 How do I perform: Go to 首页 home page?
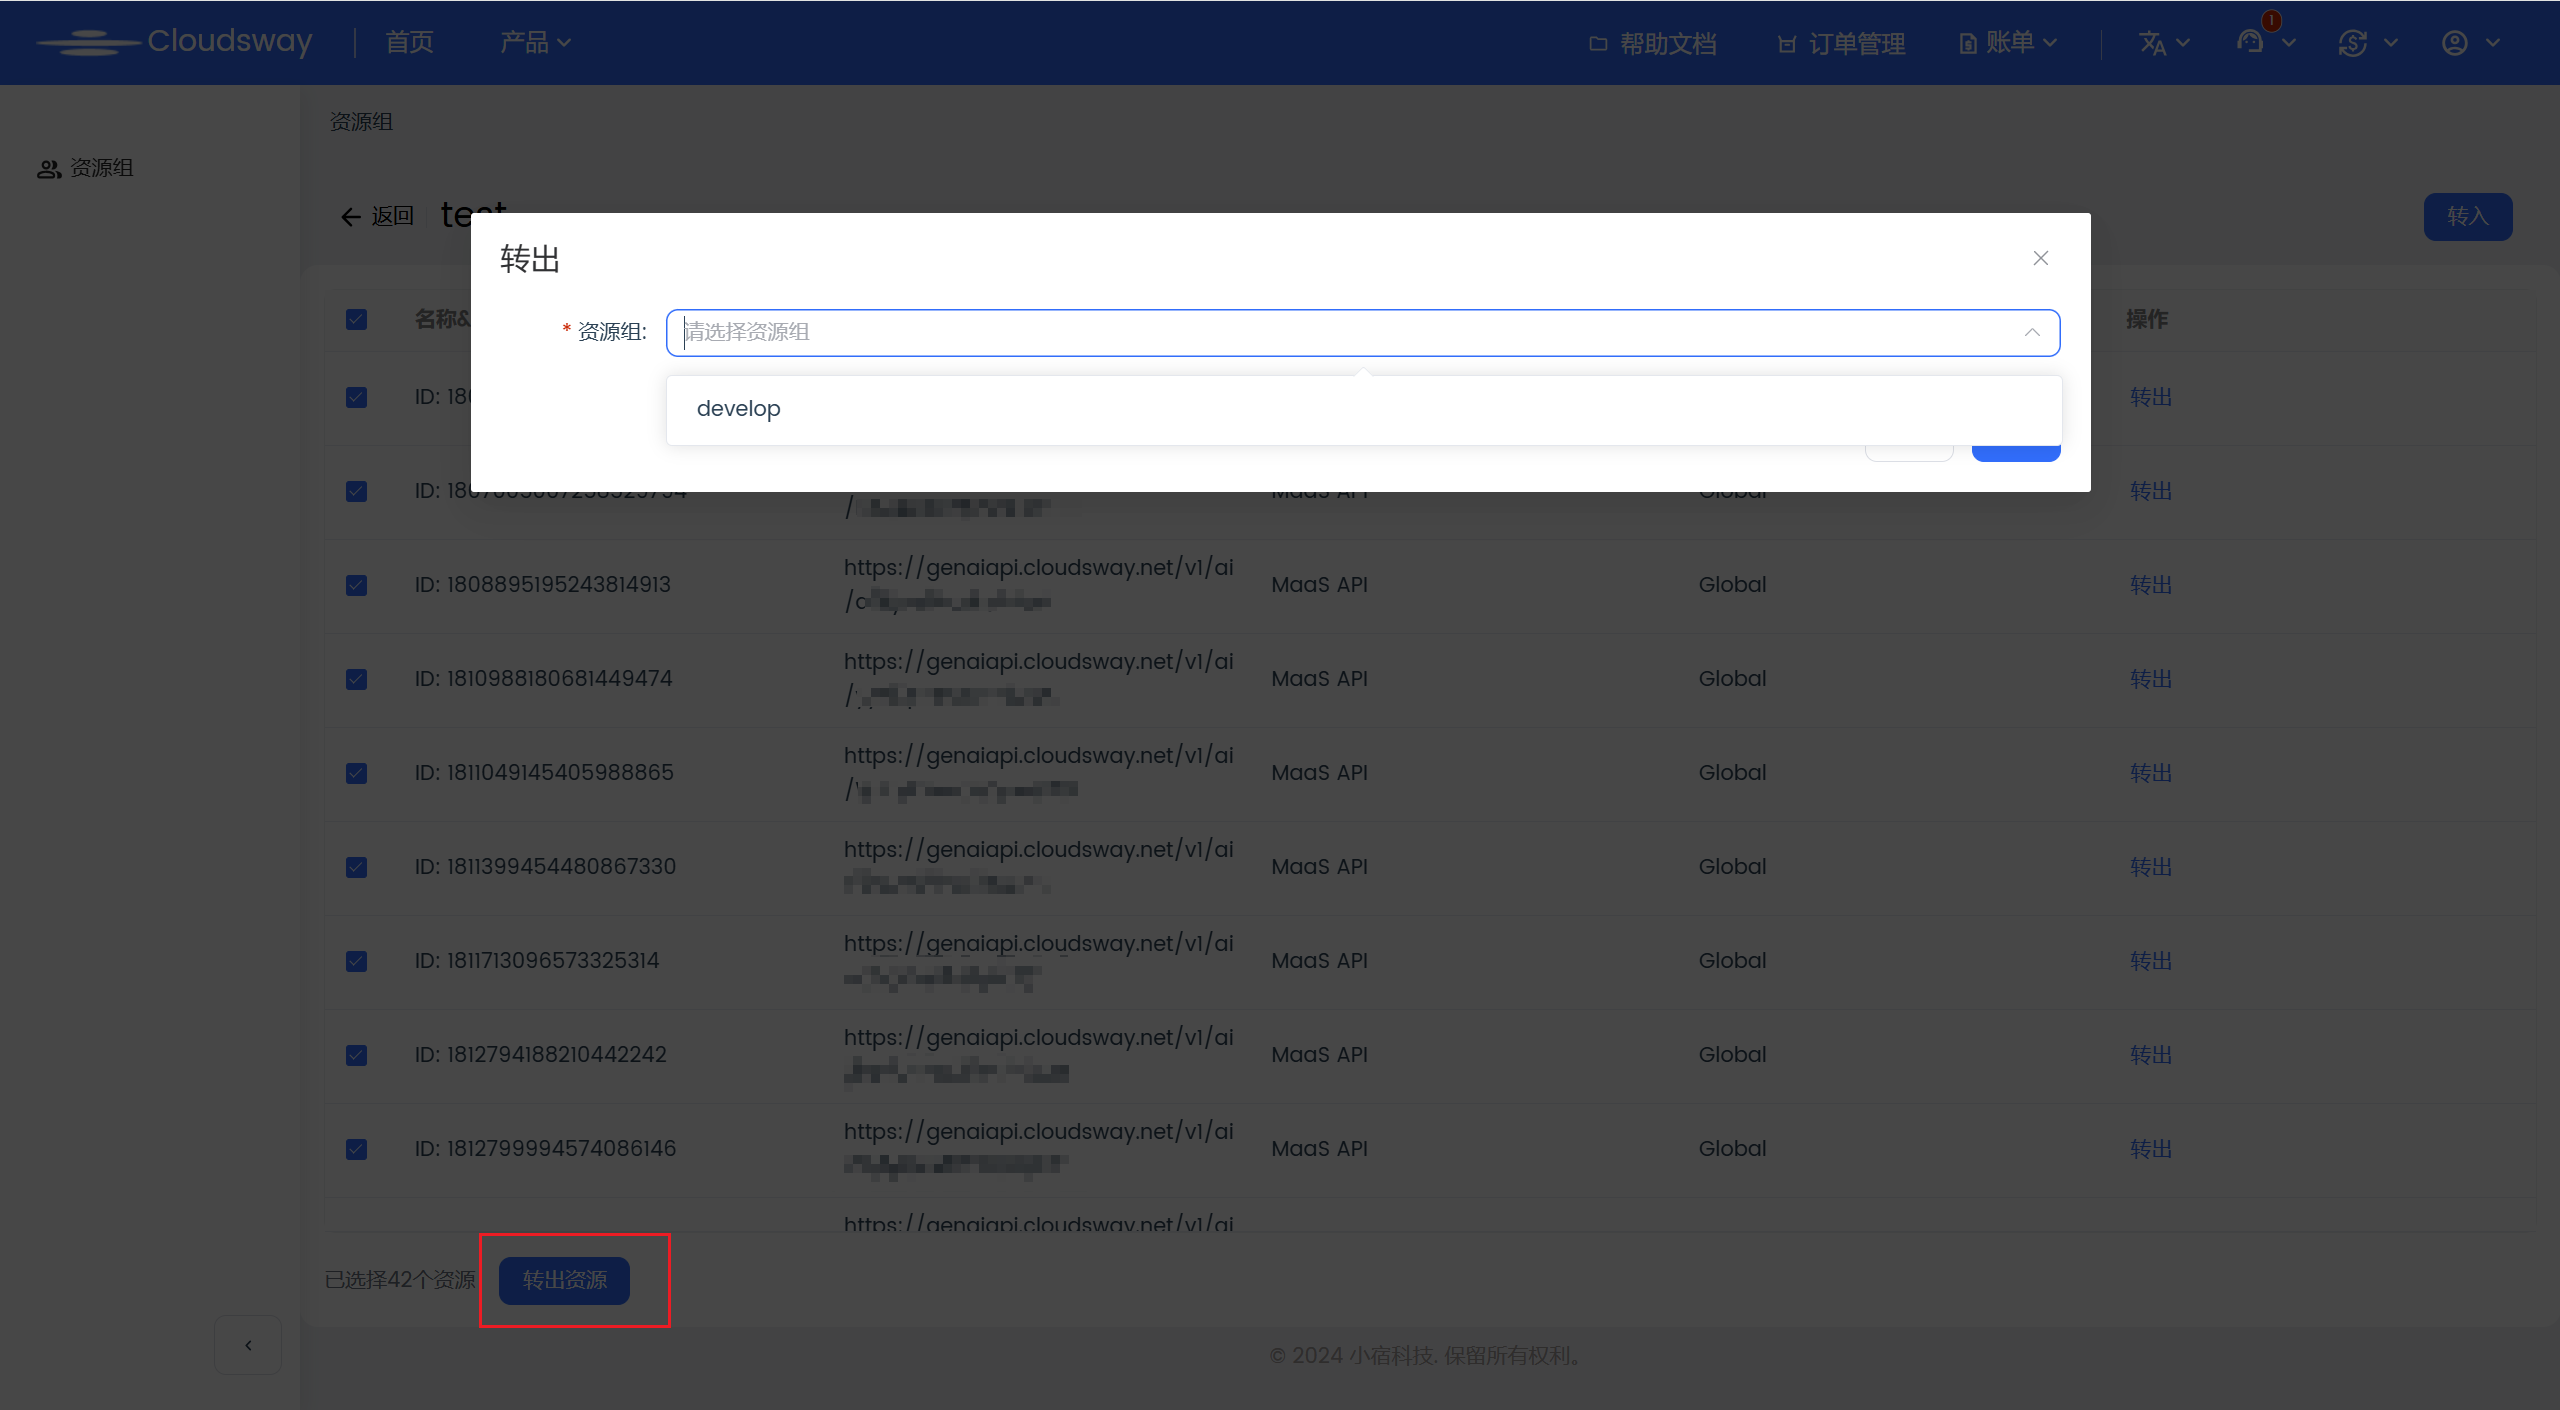click(409, 42)
